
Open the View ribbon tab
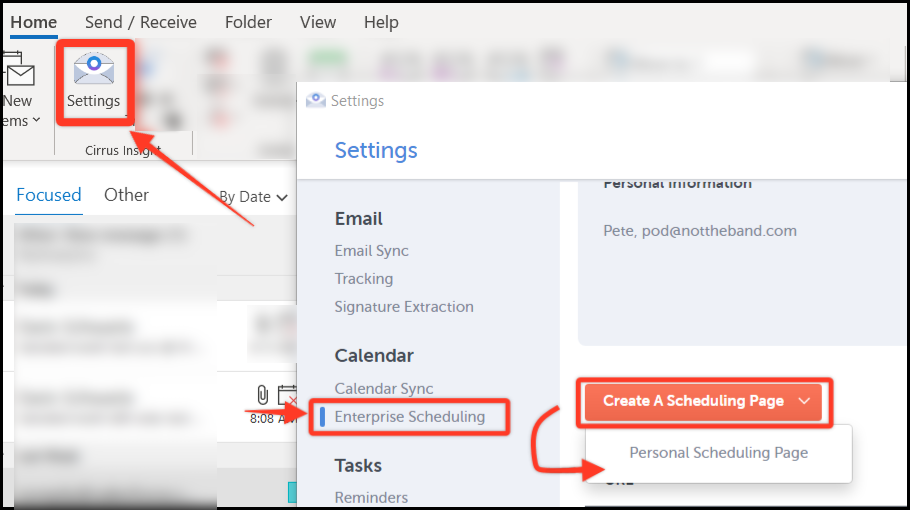click(x=317, y=22)
